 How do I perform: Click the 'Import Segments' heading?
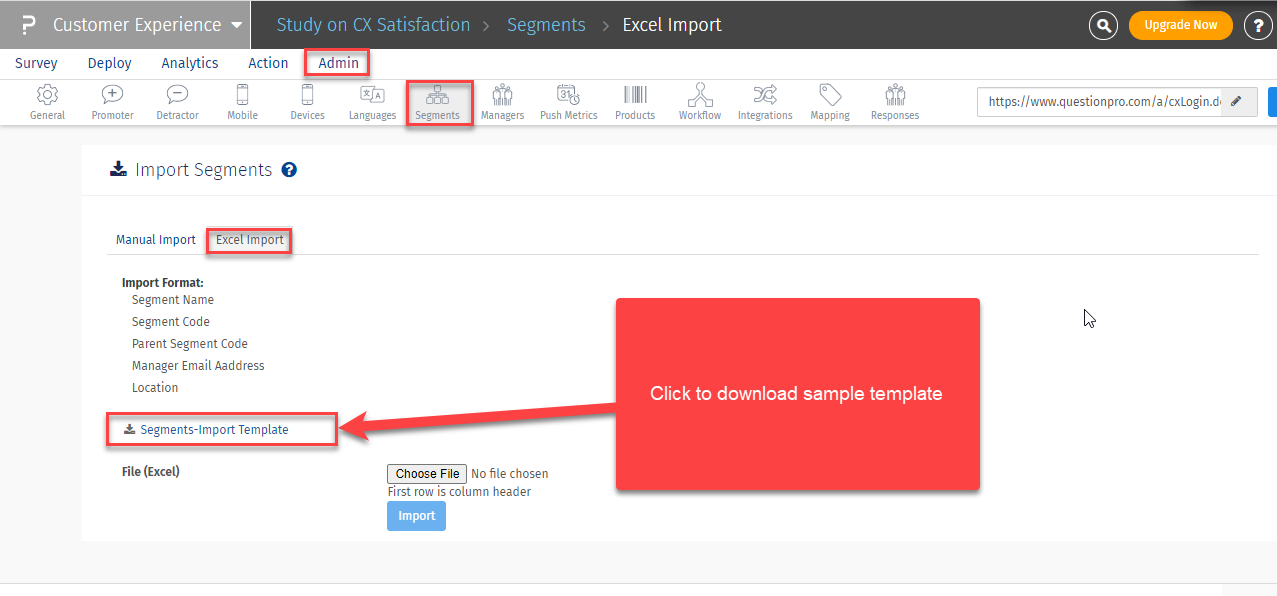pyautogui.click(x=204, y=170)
